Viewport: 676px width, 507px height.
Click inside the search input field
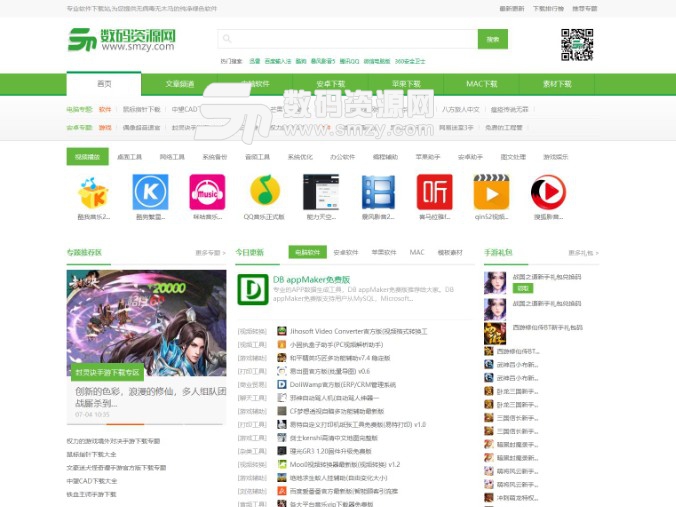pos(347,39)
